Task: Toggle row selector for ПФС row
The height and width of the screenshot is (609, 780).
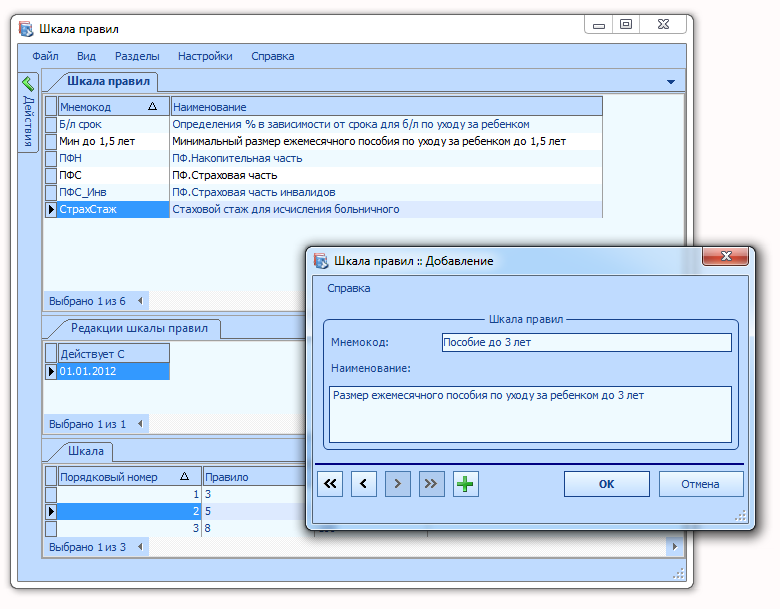Action: (51, 175)
